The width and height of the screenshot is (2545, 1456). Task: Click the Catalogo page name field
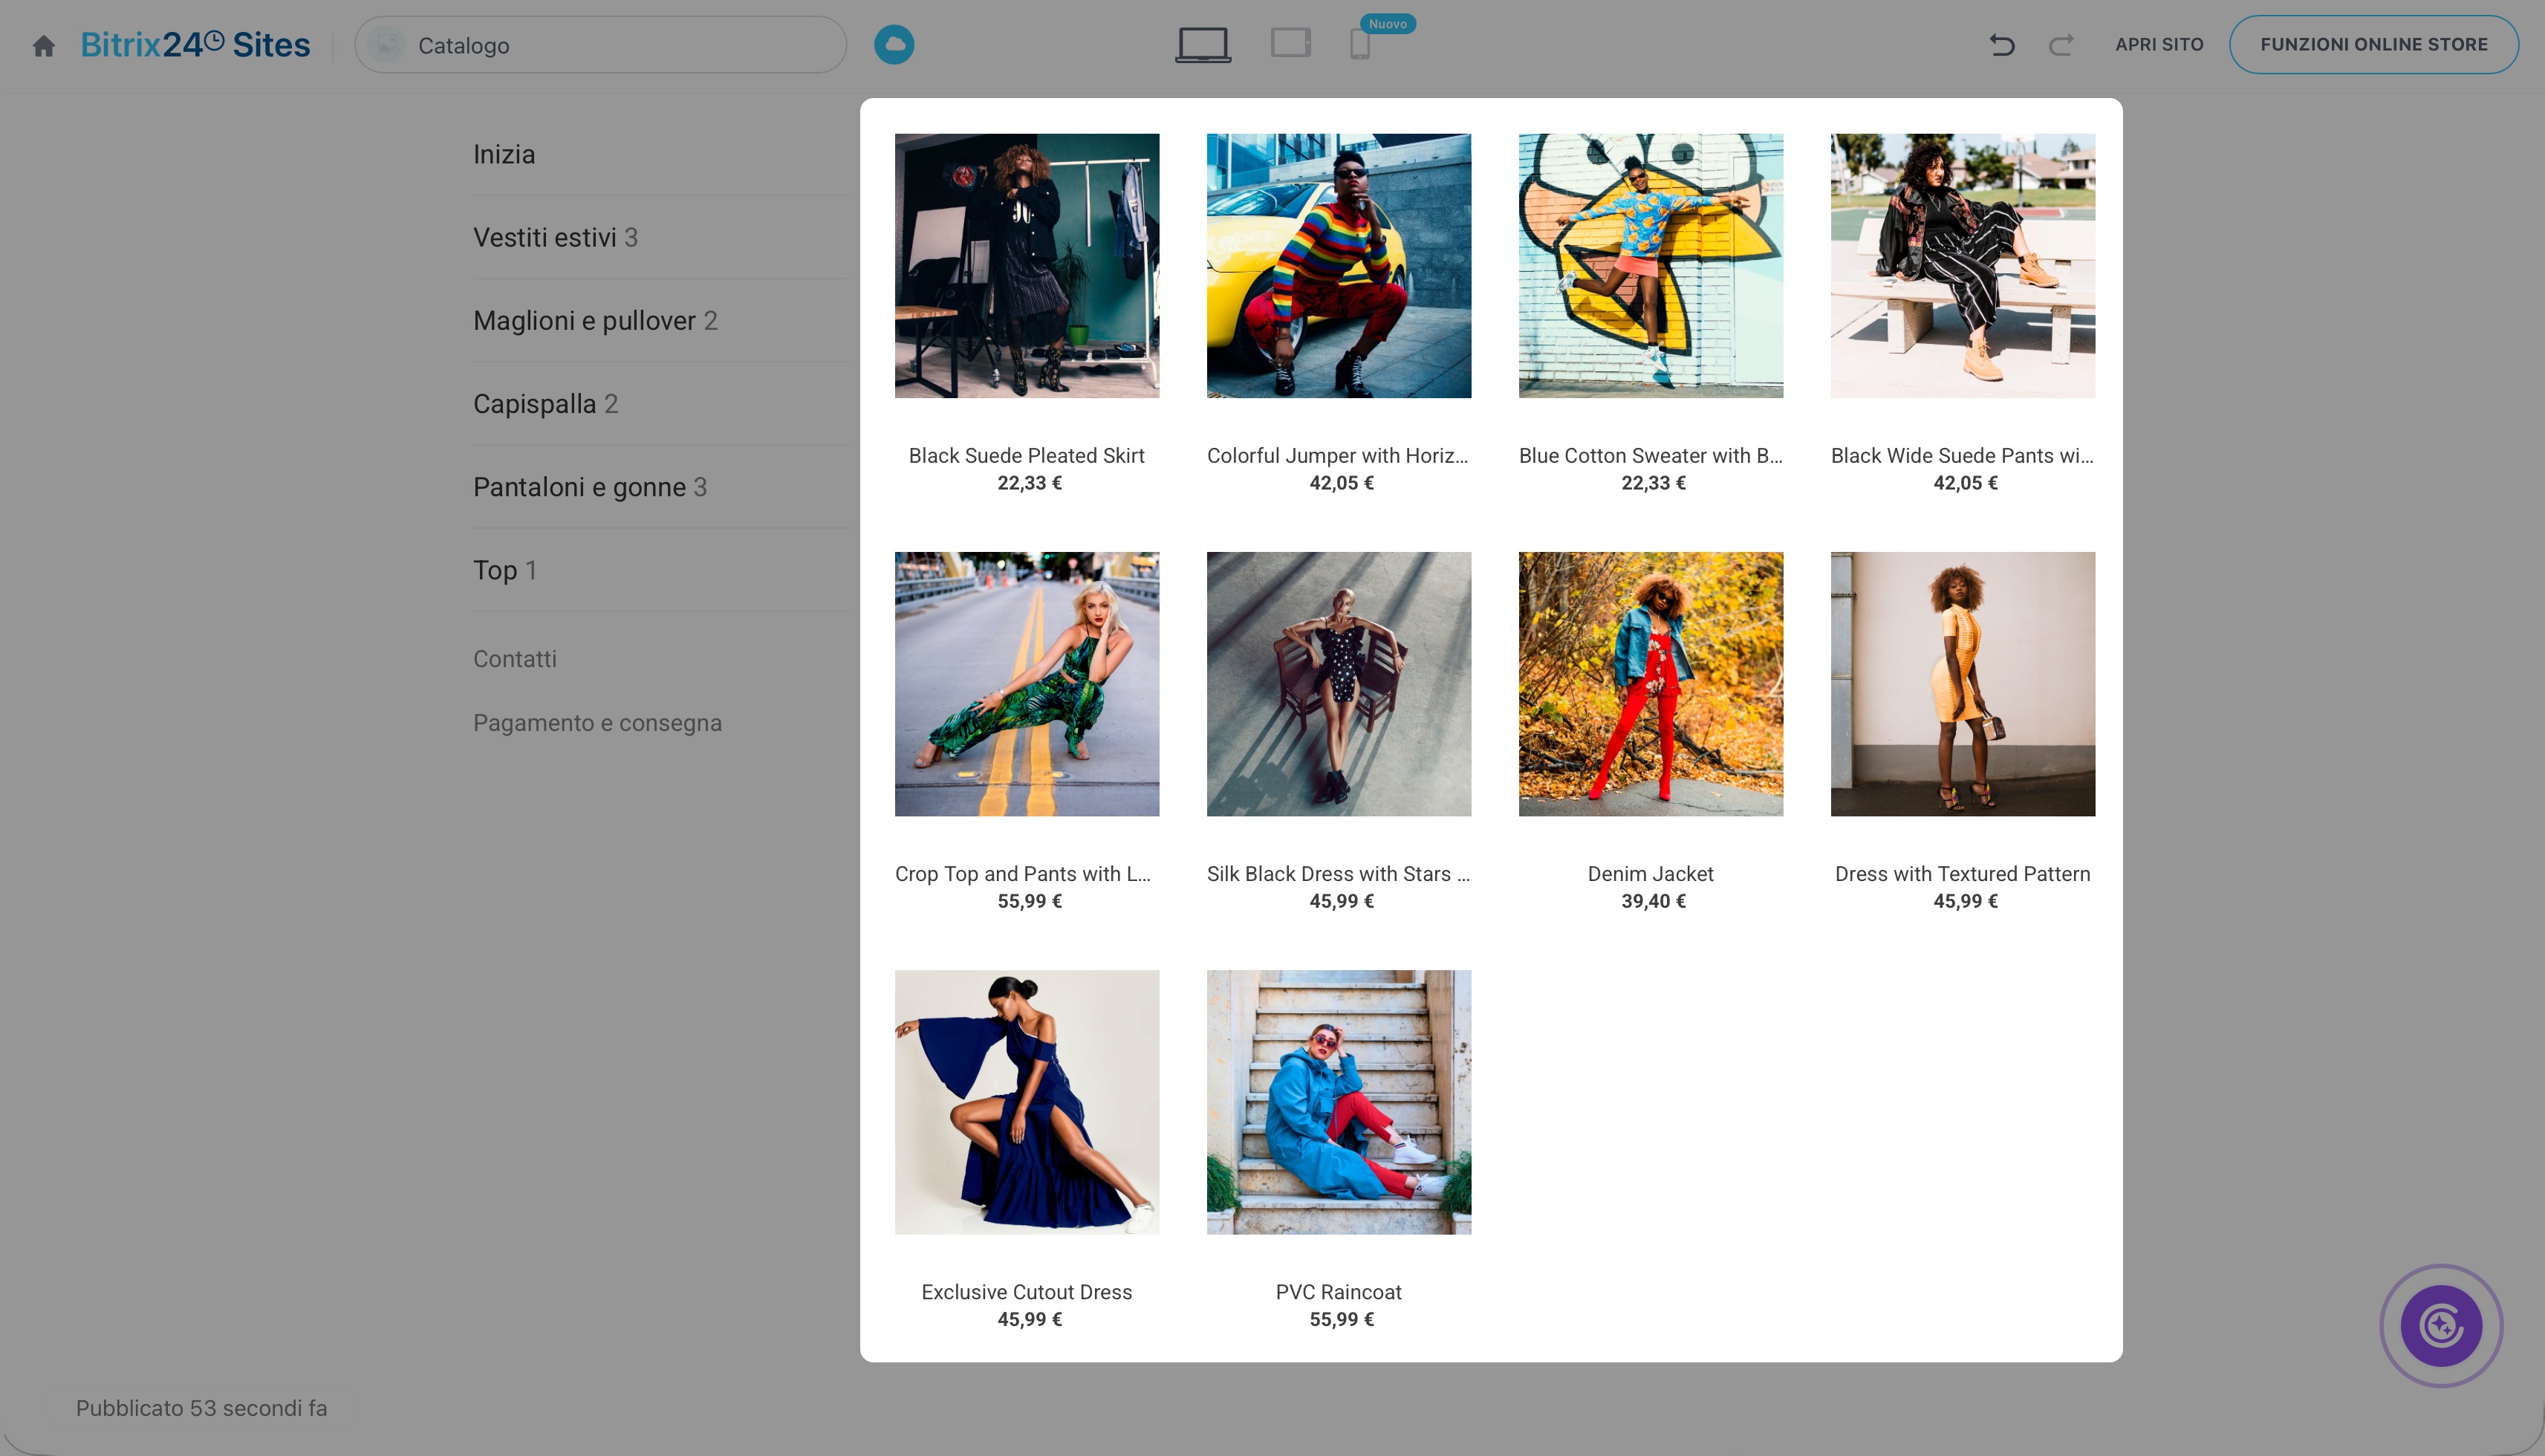601,45
